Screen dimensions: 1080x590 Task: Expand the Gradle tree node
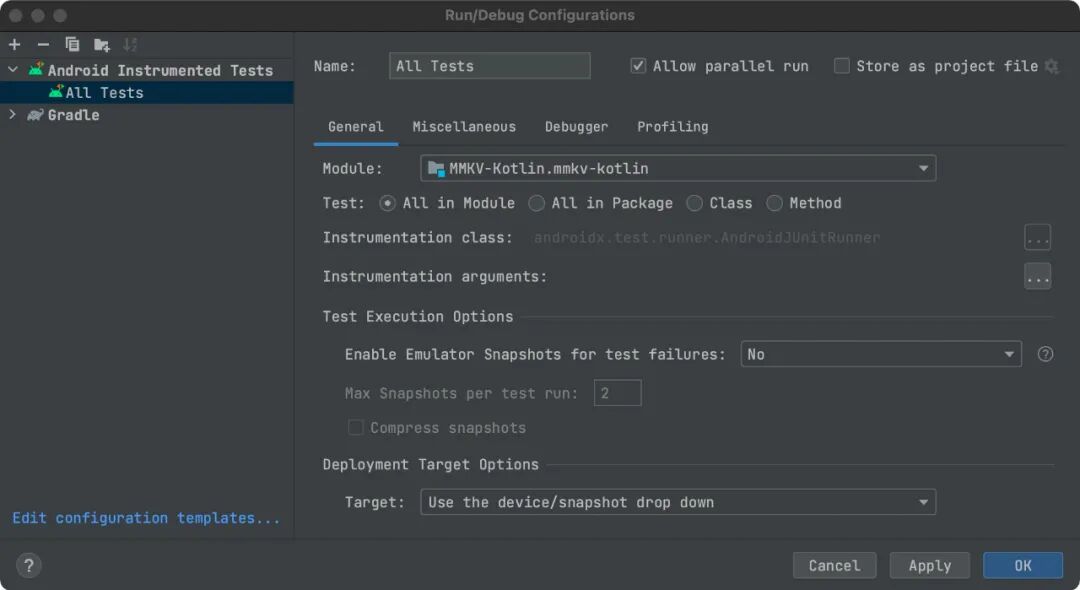click(x=13, y=115)
